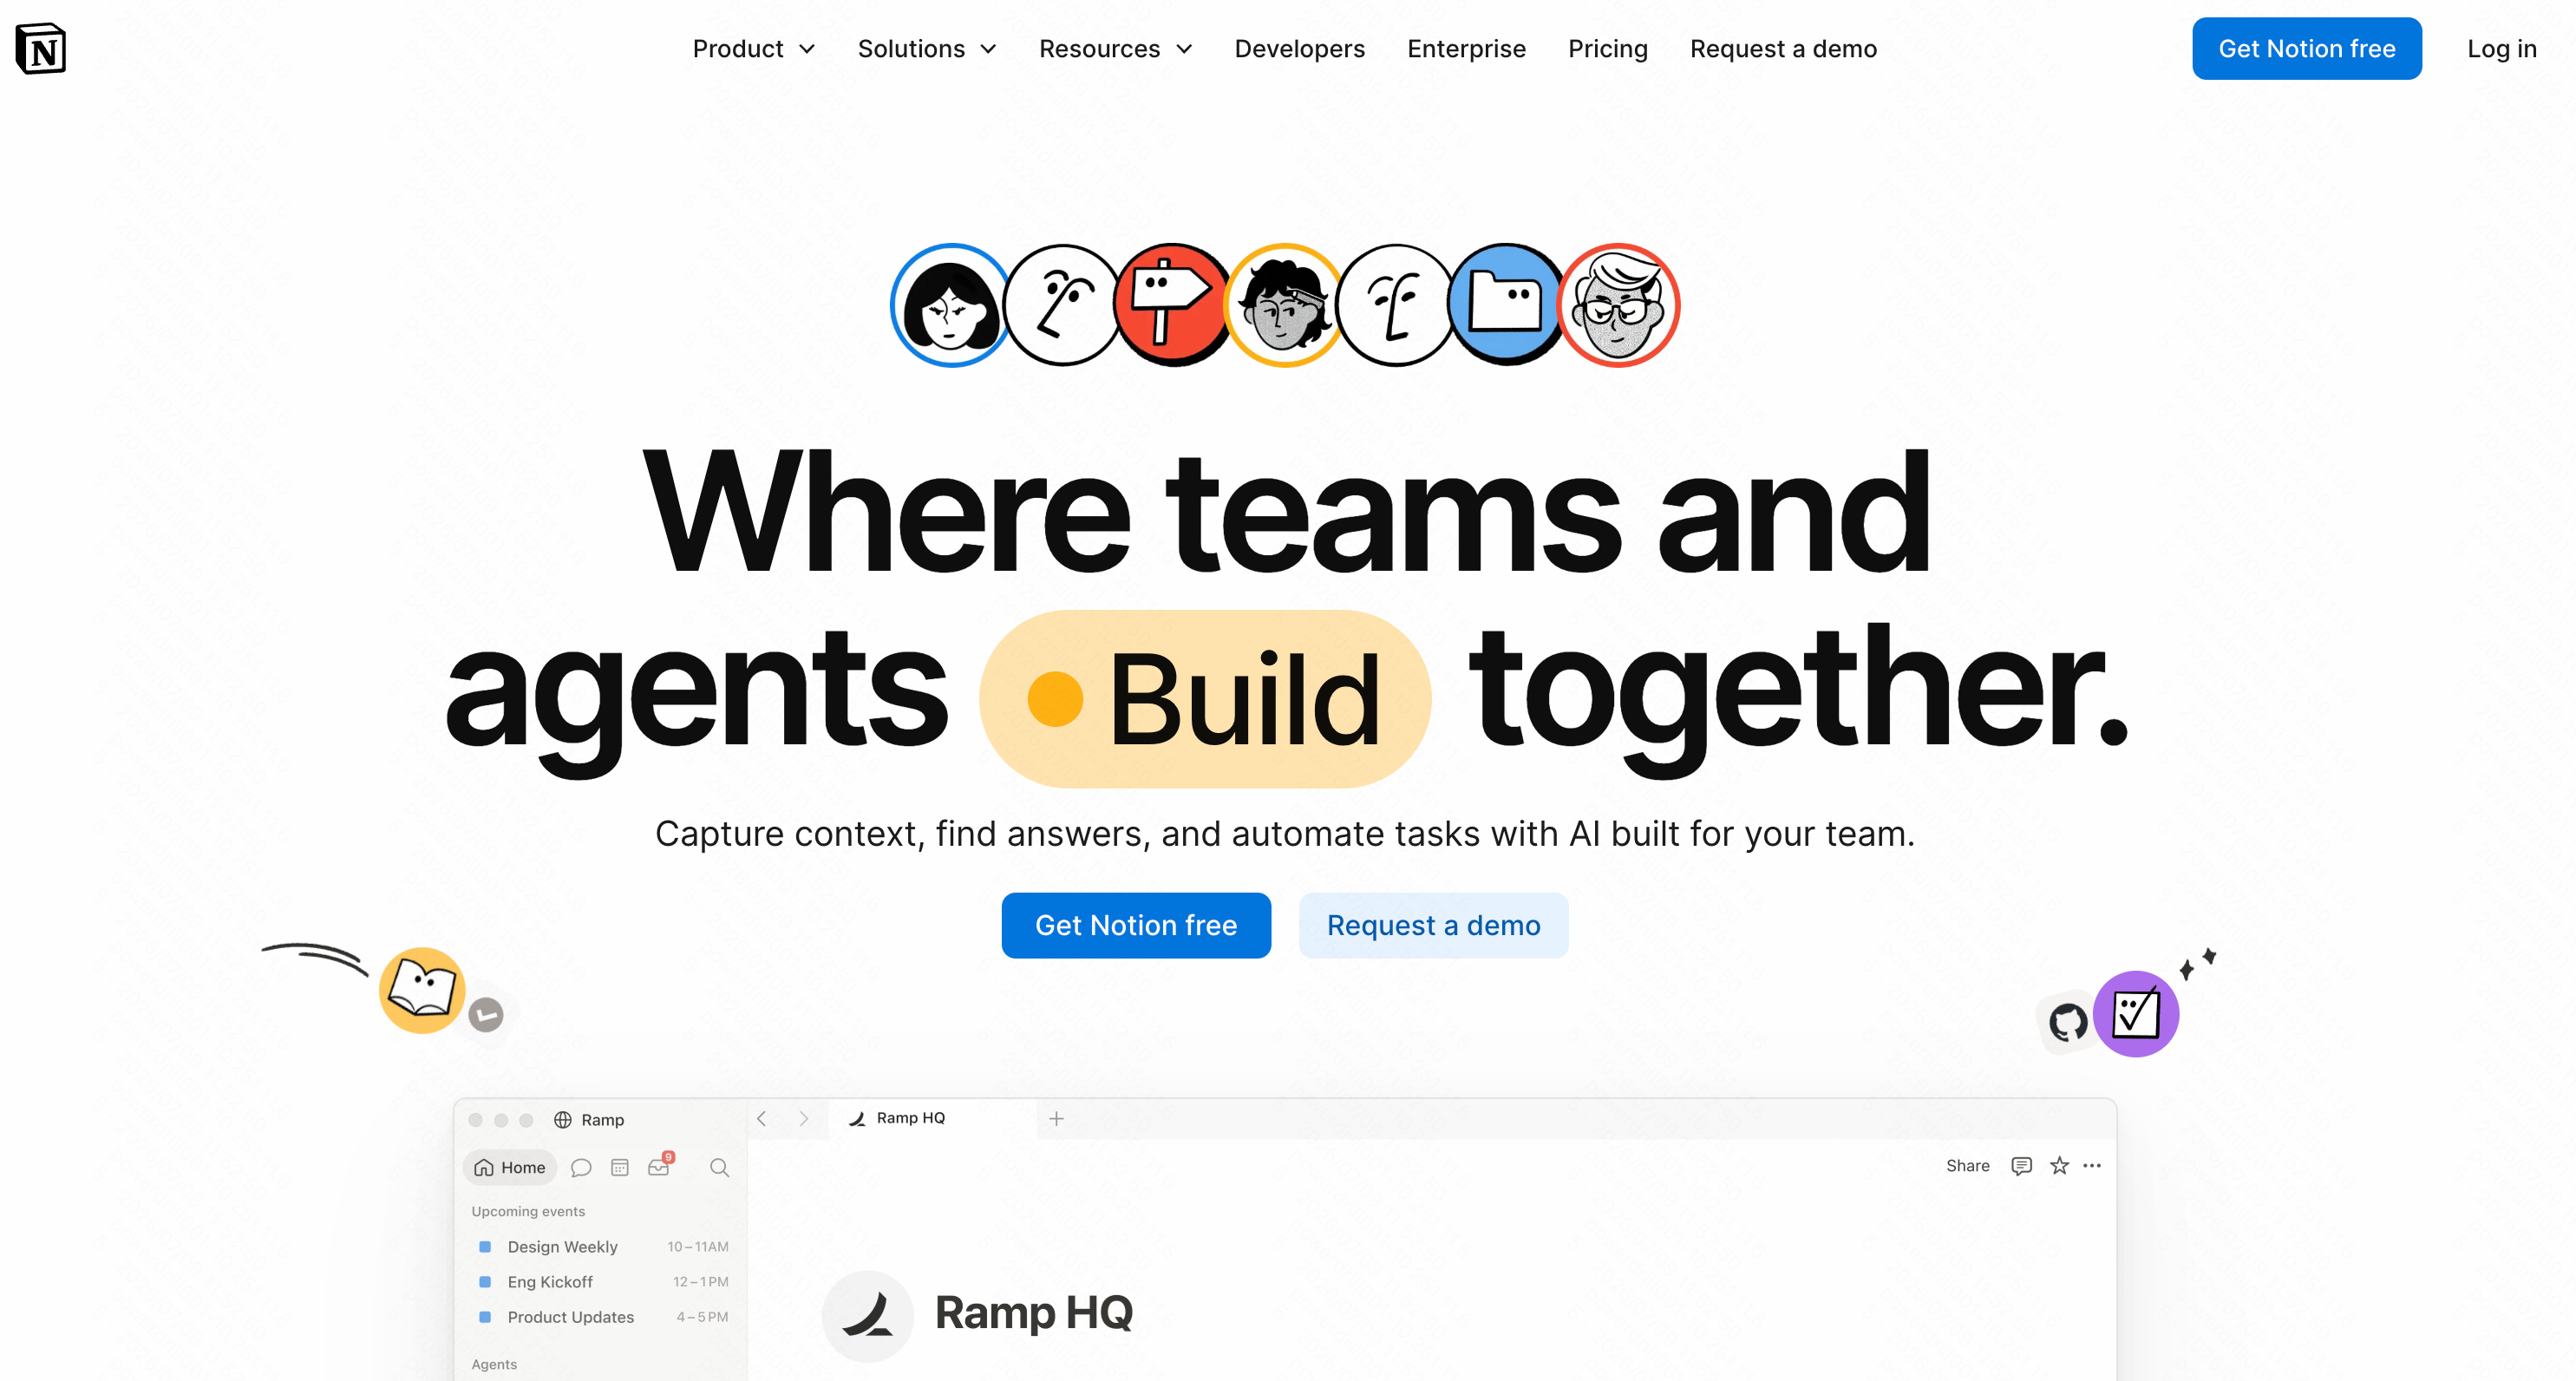Select the blue folder avatar

coord(1505,305)
